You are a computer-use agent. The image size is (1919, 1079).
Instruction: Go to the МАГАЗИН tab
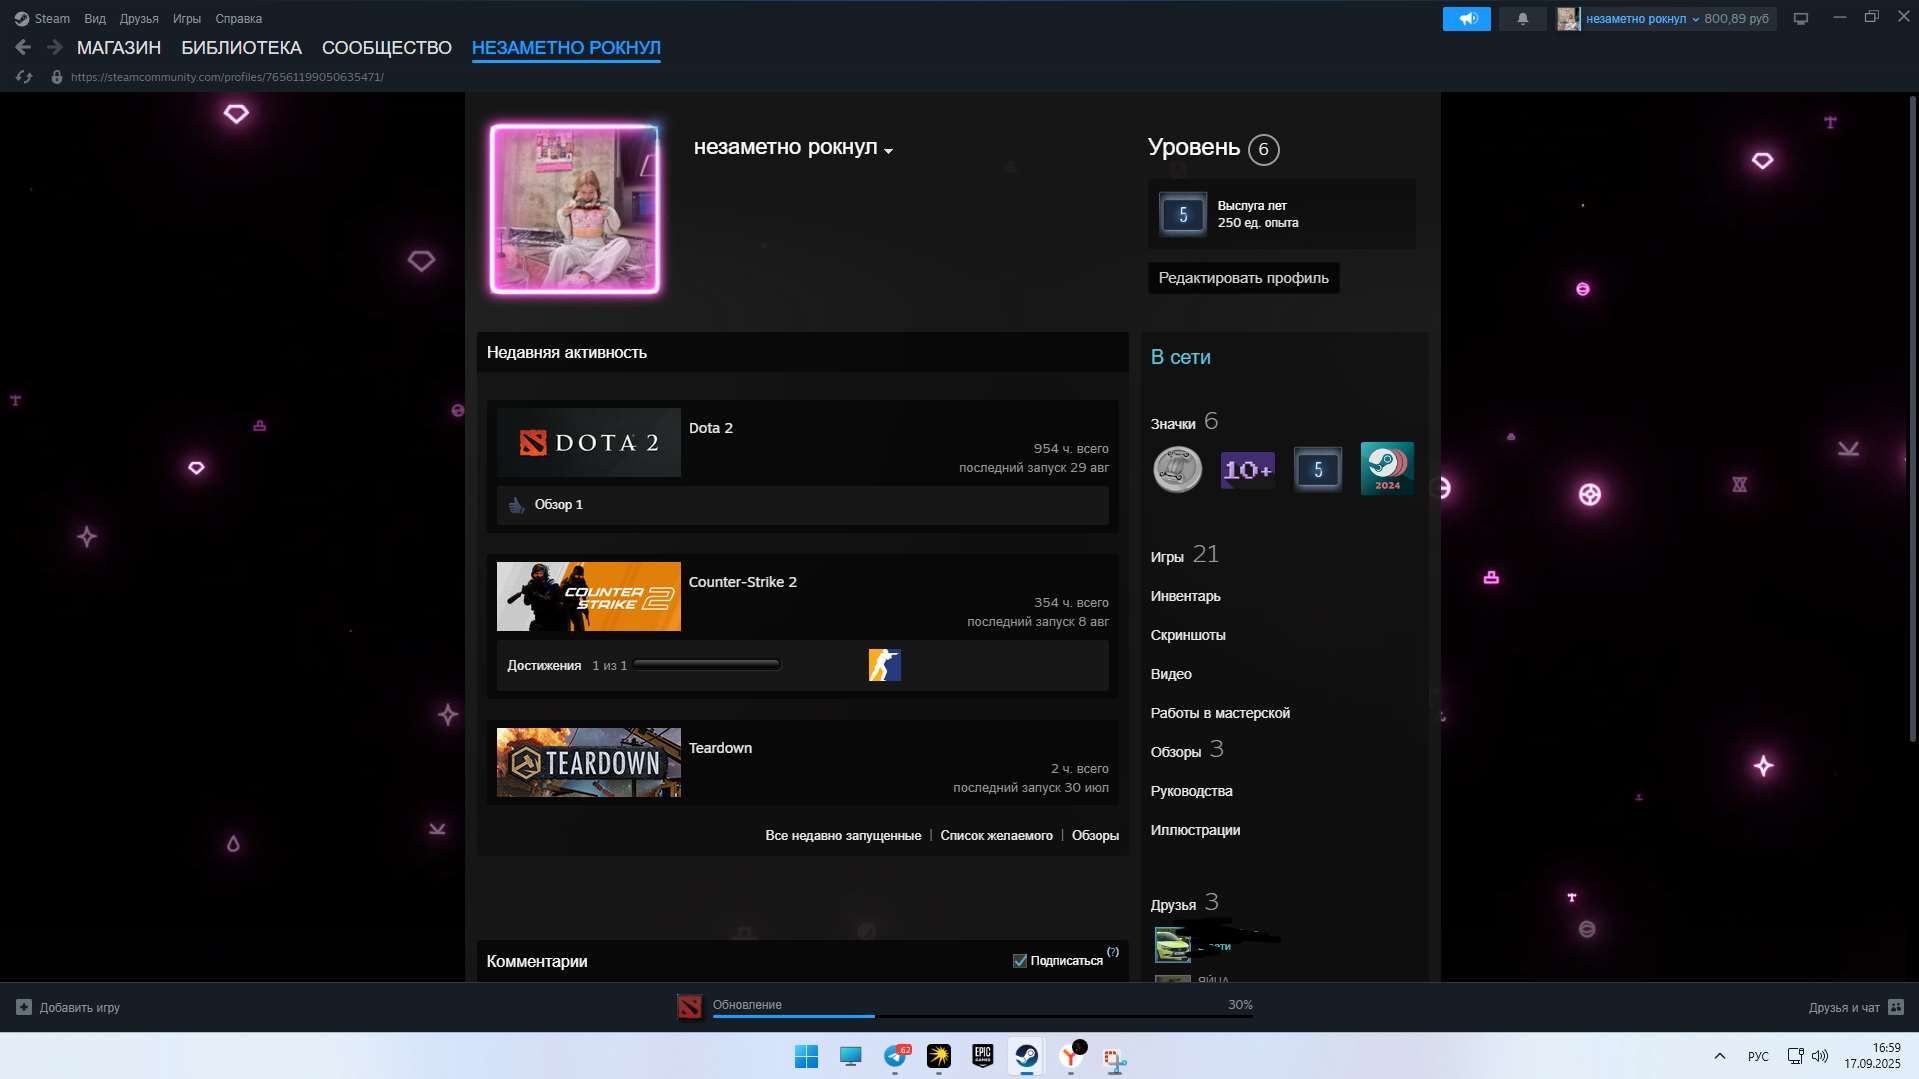[x=119, y=47]
